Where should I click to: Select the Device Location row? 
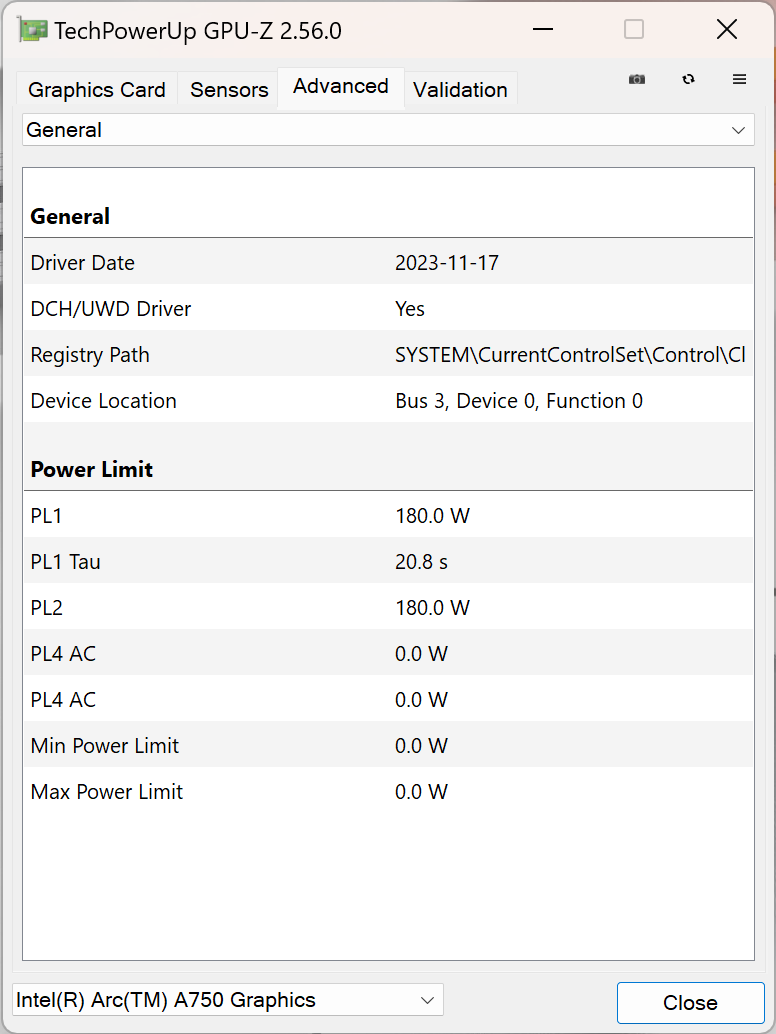[388, 401]
